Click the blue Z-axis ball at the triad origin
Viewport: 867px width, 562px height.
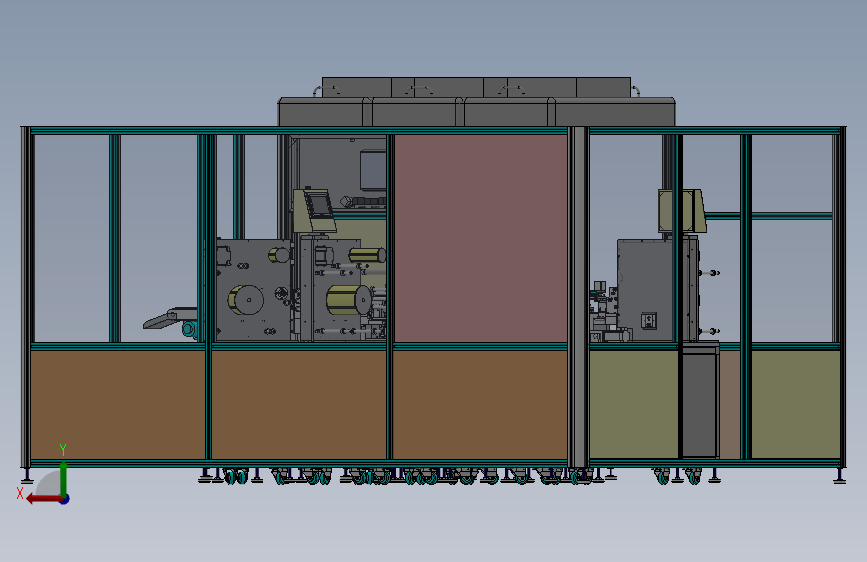pos(65,499)
